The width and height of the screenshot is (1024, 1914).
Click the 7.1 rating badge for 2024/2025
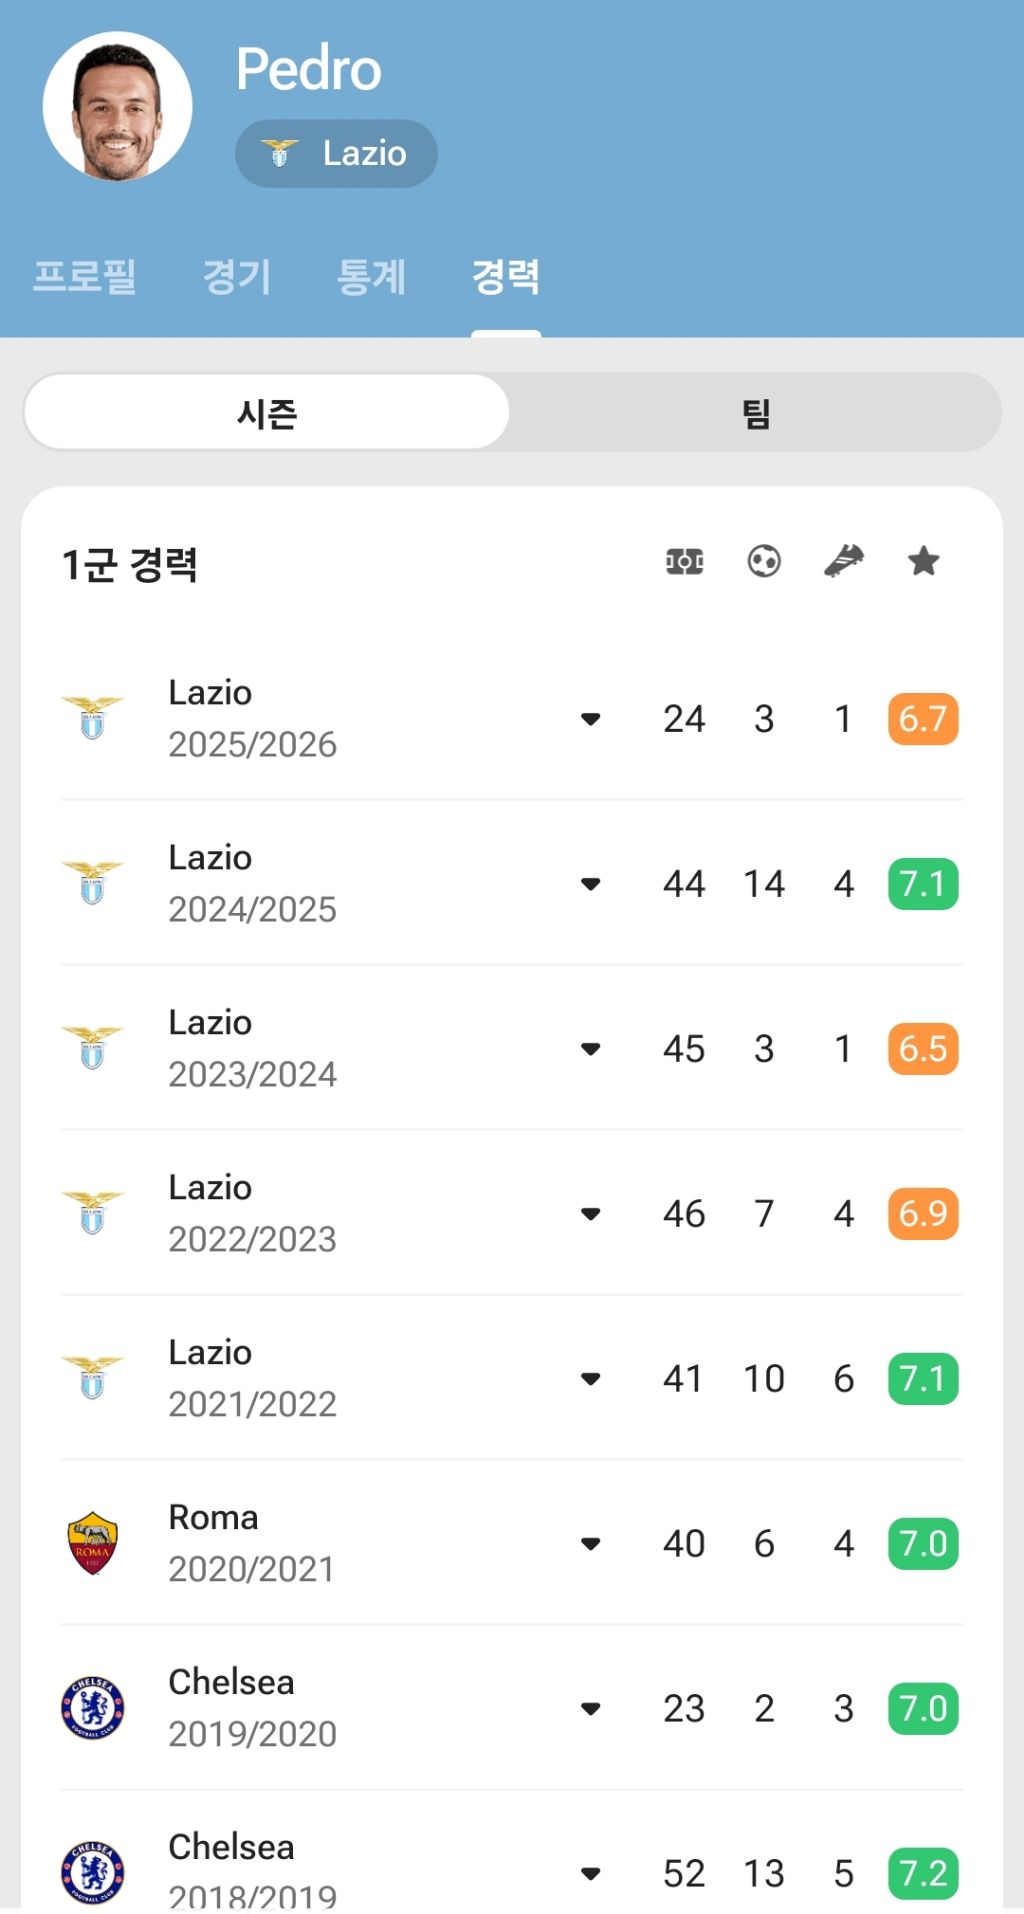click(922, 884)
